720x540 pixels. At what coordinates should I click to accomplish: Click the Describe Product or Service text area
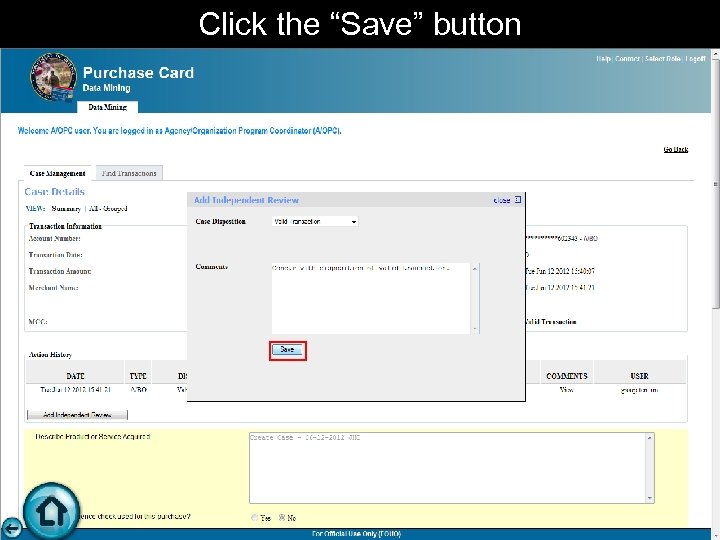(x=448, y=468)
